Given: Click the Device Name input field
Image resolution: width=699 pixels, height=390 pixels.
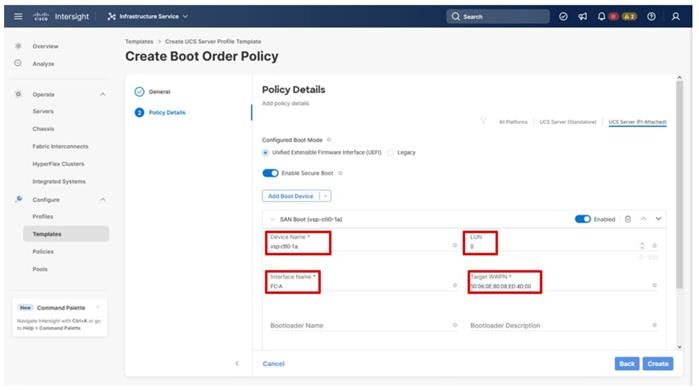Looking at the screenshot, I should tap(359, 246).
